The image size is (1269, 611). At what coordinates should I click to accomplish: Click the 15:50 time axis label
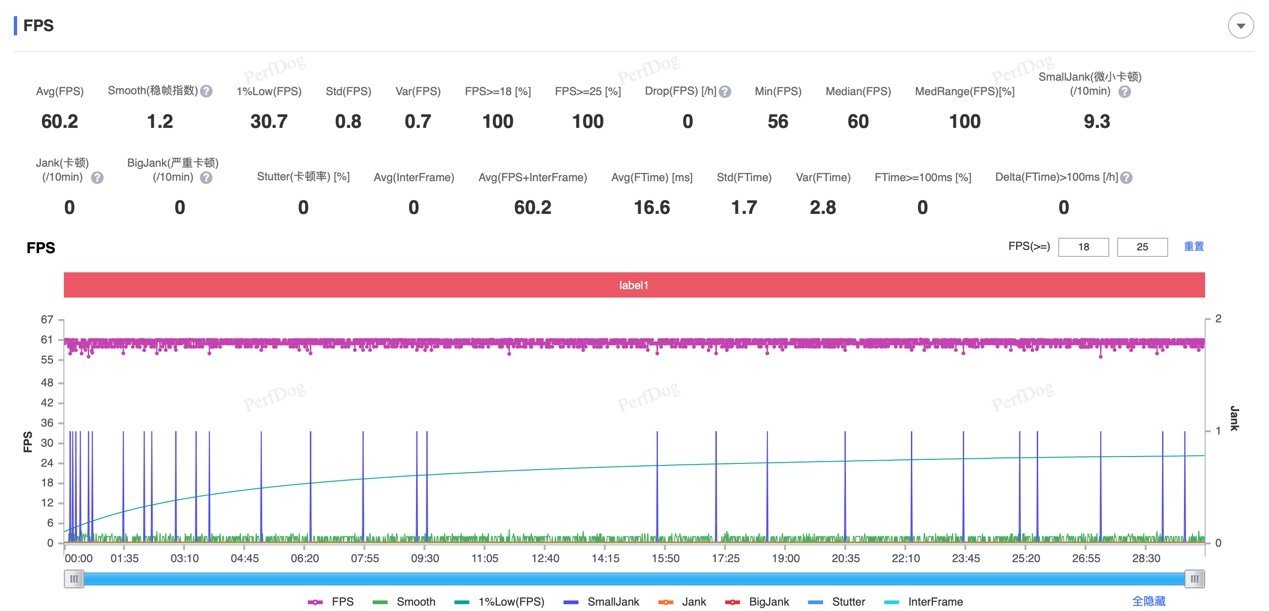(665, 559)
